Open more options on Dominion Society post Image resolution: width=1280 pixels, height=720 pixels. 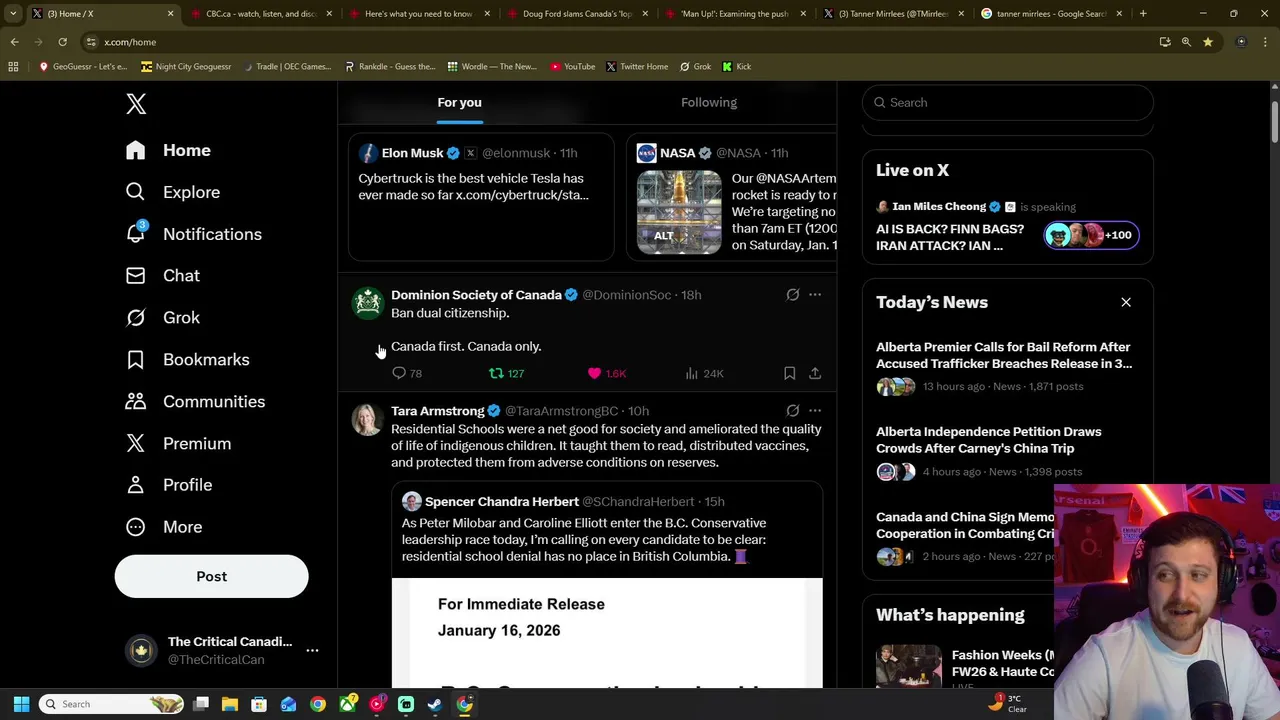815,295
